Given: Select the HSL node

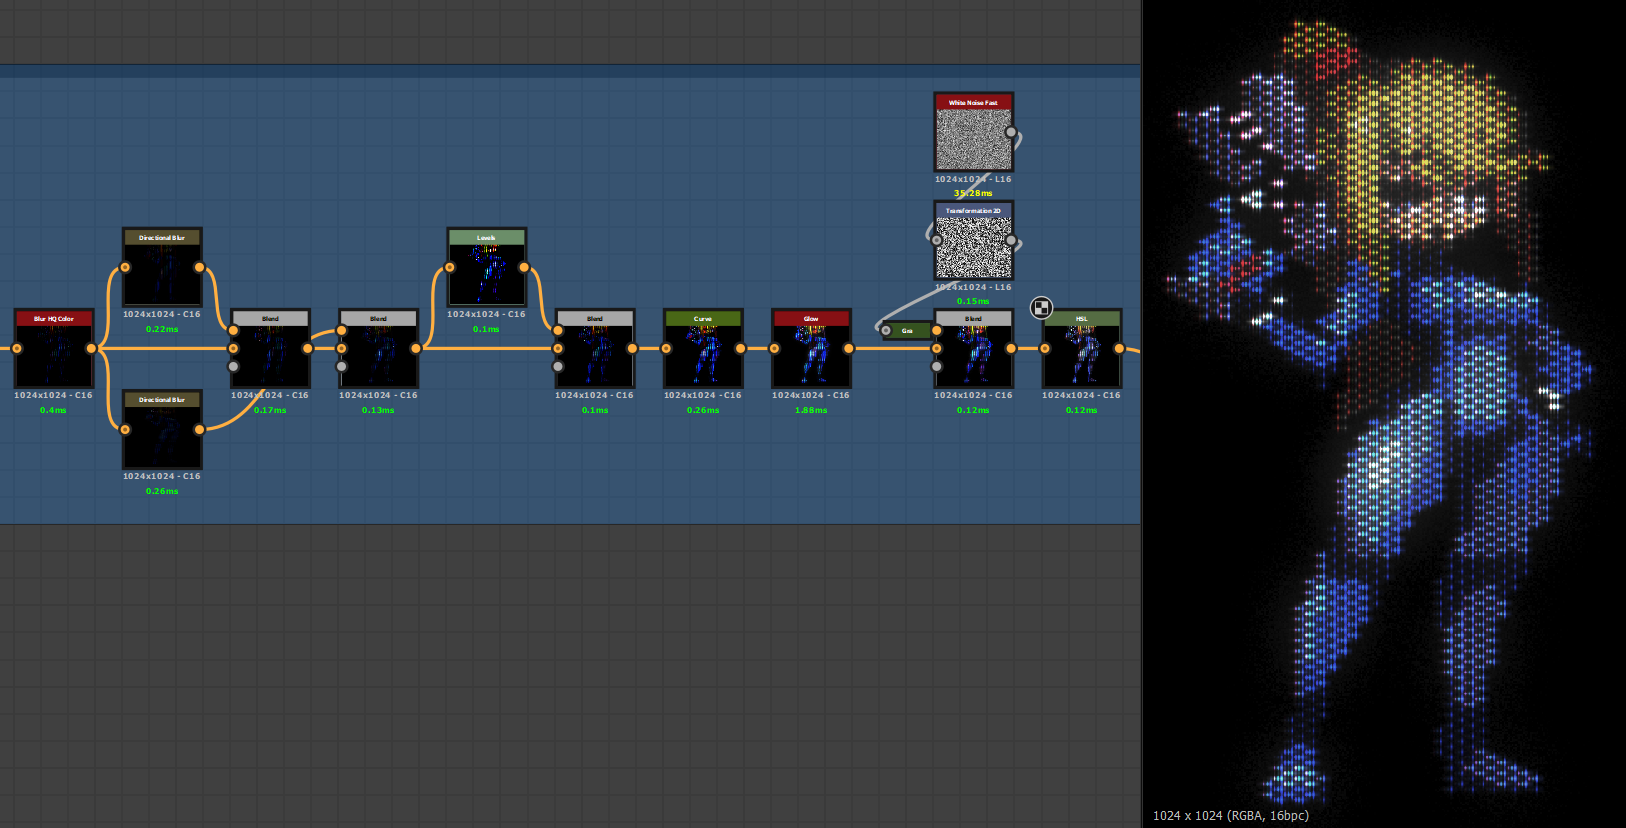Looking at the screenshot, I should [x=1081, y=348].
